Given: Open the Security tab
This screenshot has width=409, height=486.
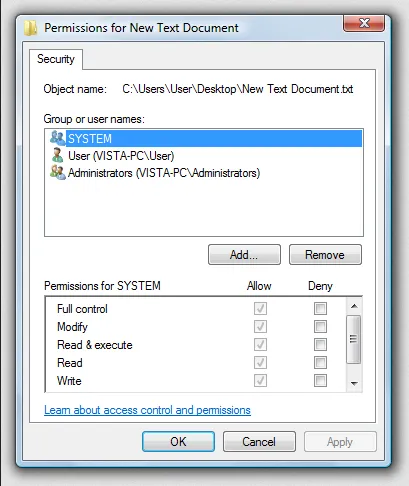Looking at the screenshot, I should (x=56, y=59).
